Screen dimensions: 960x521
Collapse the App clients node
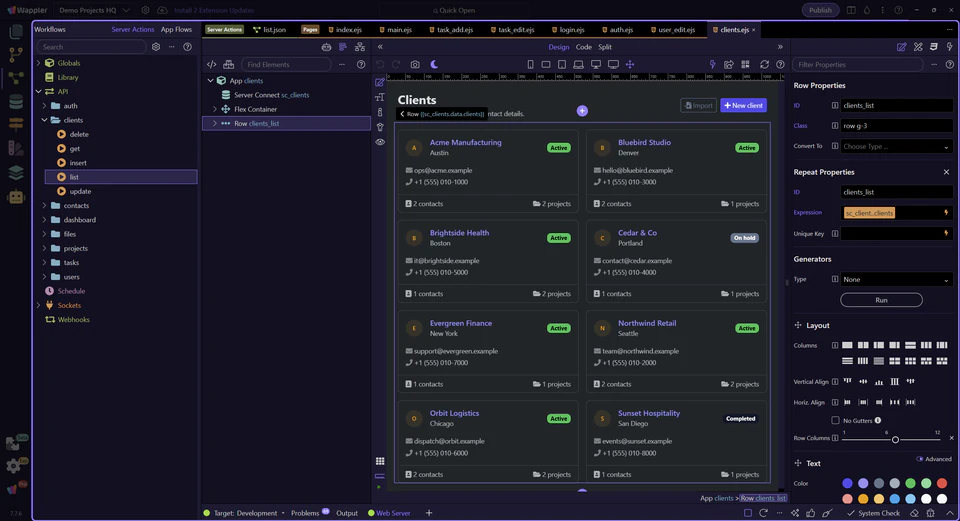click(x=211, y=81)
